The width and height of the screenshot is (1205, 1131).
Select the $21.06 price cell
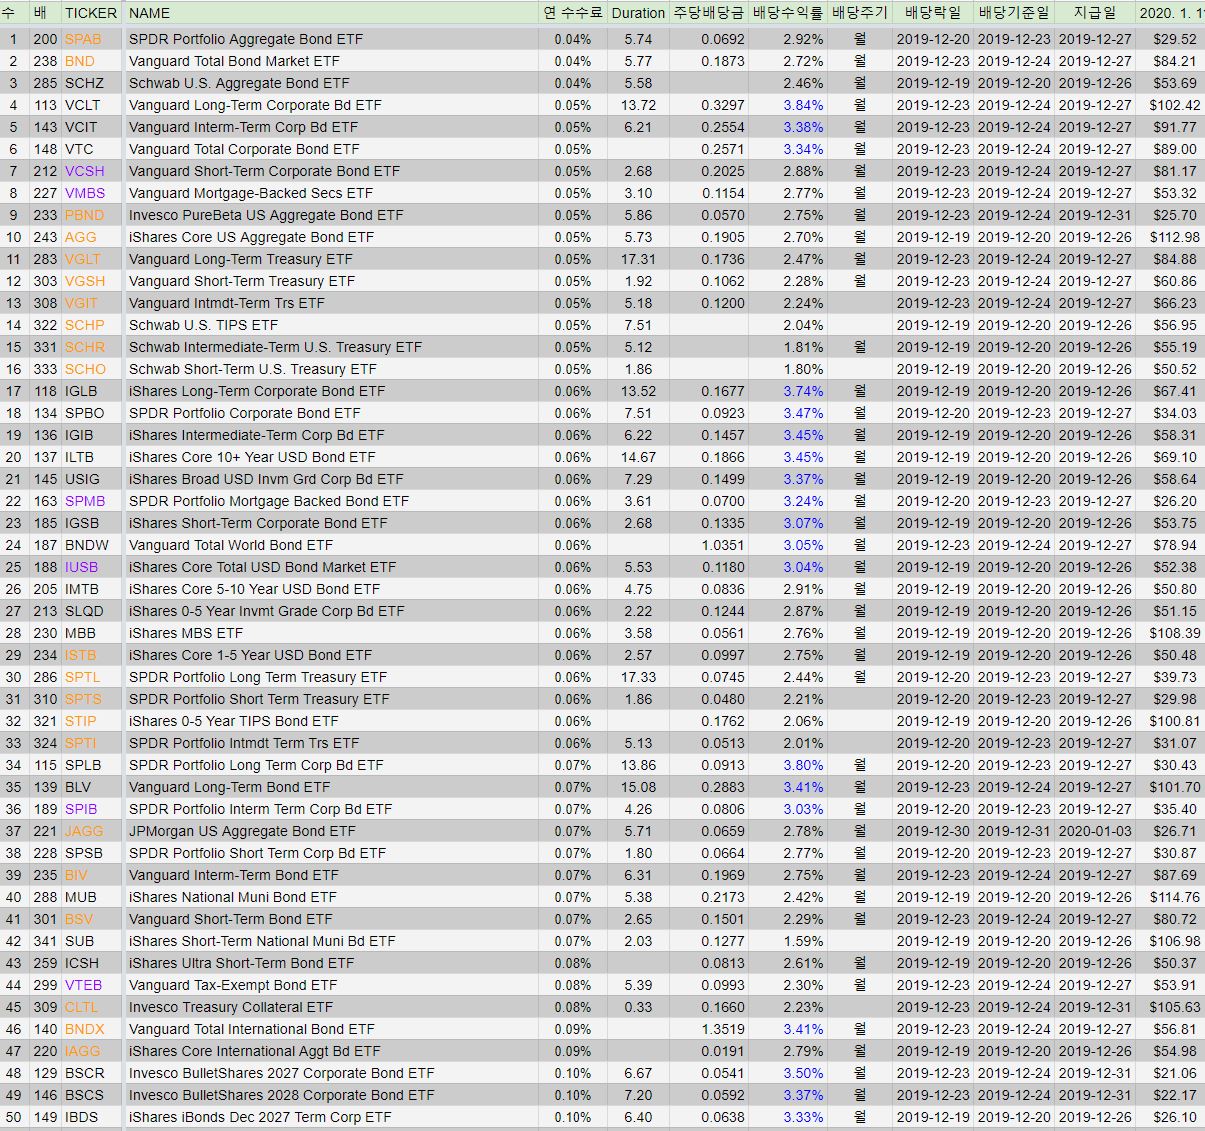[x=1175, y=1073]
